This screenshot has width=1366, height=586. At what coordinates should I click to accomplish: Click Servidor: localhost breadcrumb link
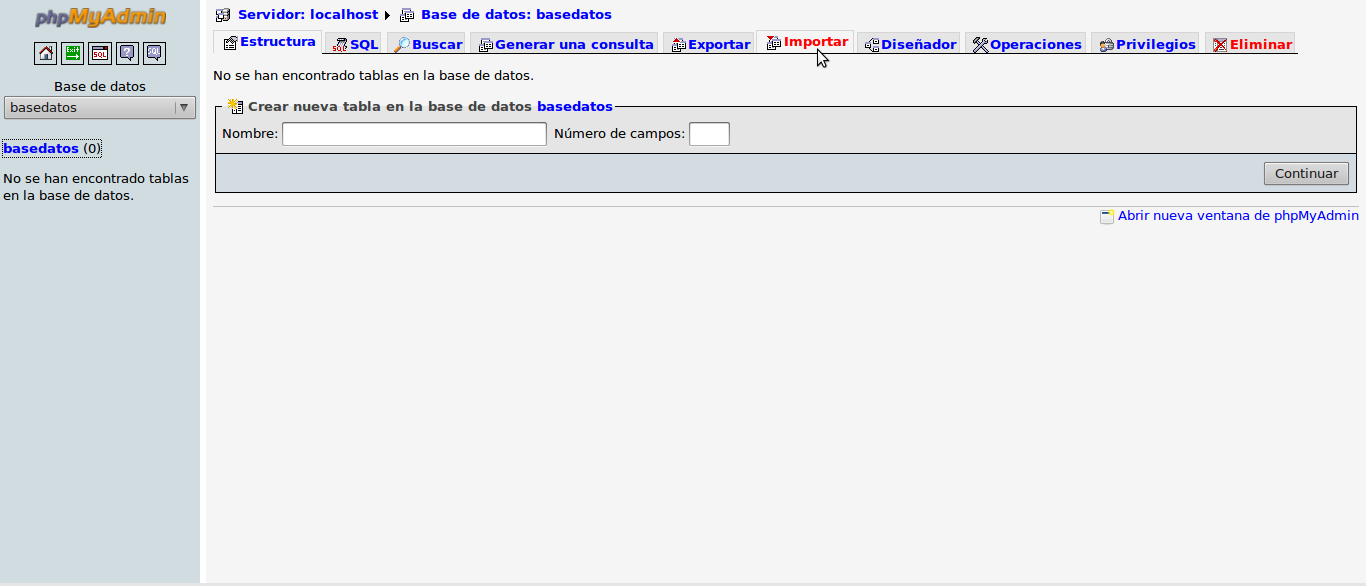point(308,15)
